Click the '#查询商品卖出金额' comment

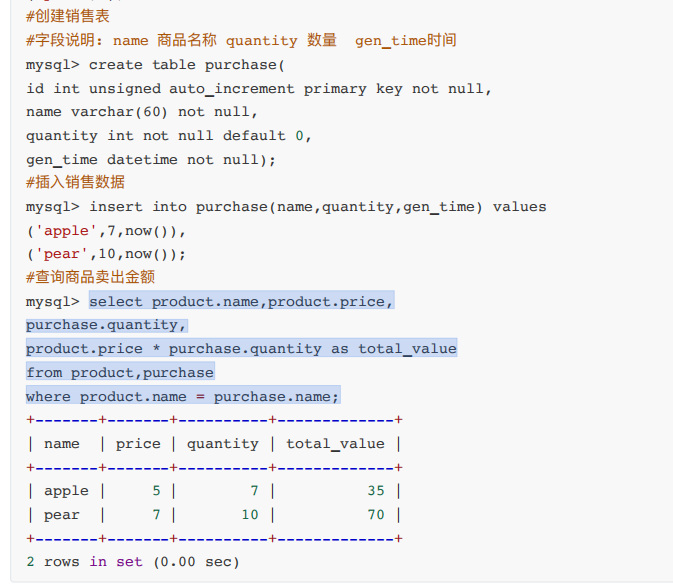(90, 277)
